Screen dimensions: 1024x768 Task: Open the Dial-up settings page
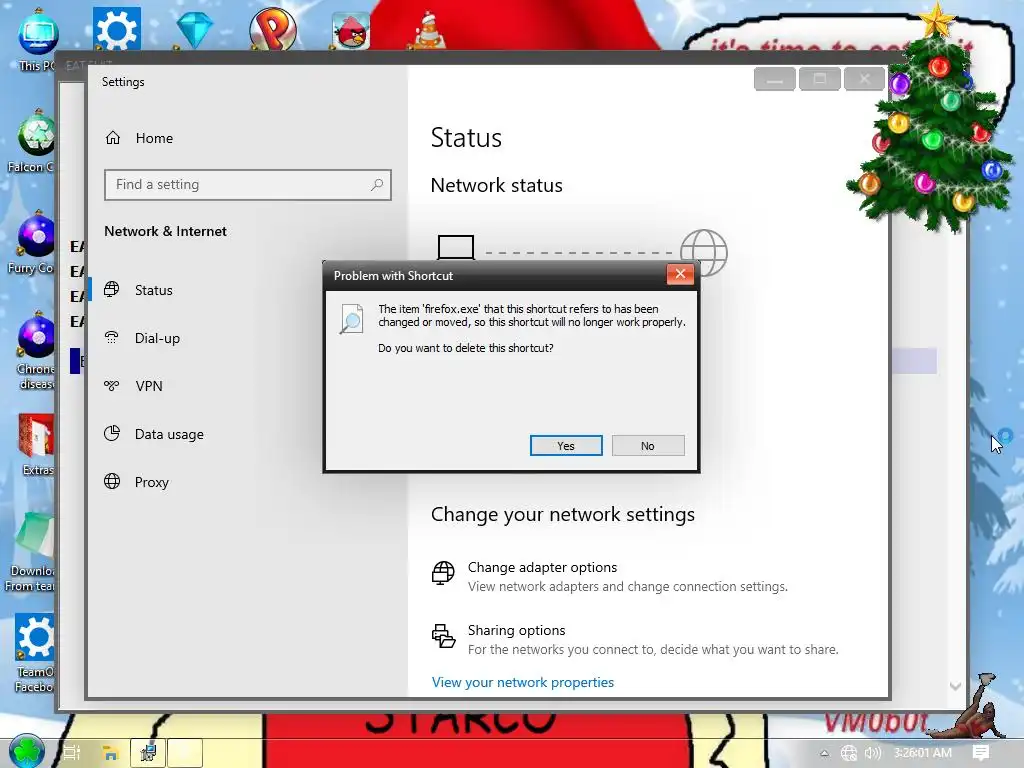(157, 338)
